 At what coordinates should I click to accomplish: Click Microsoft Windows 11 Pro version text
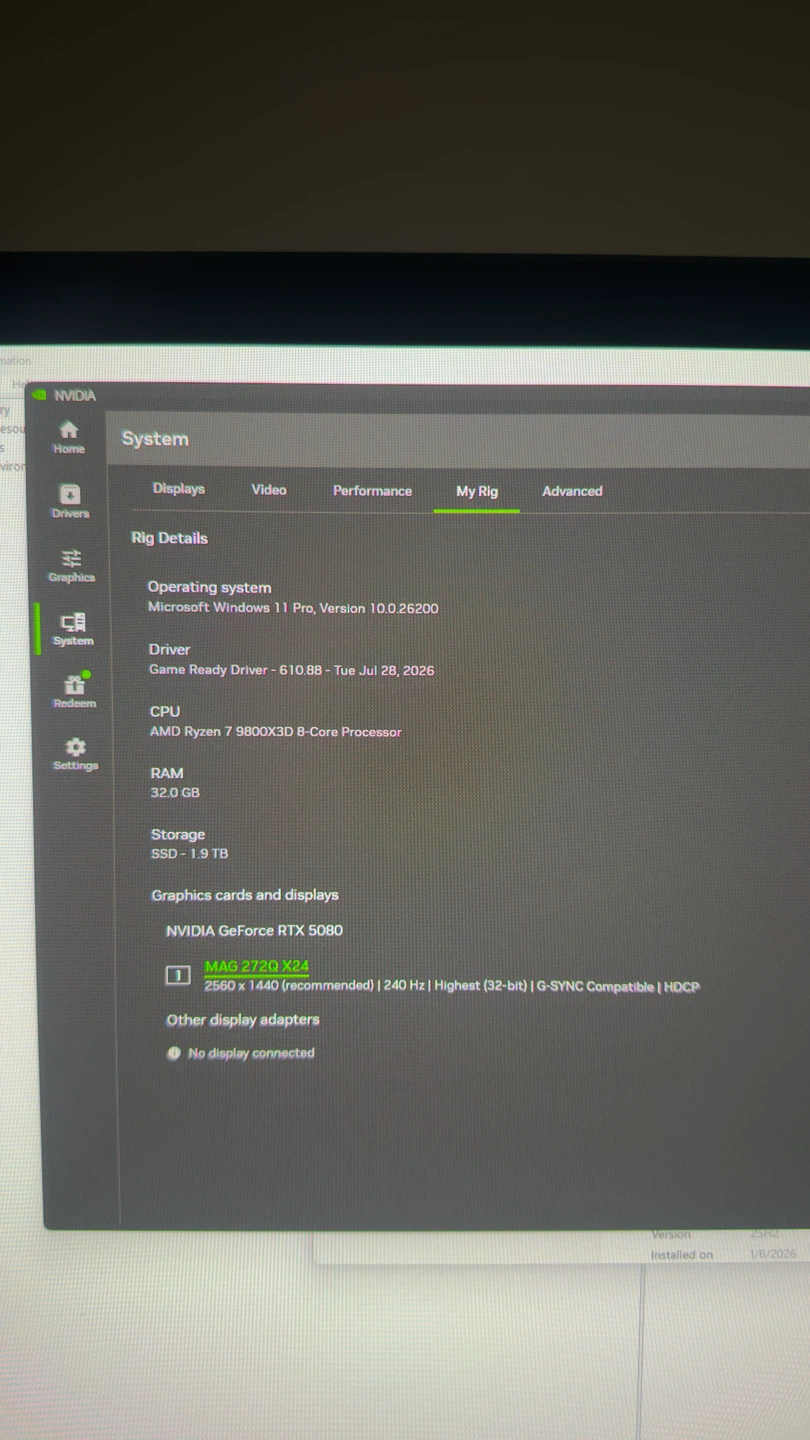293,608
